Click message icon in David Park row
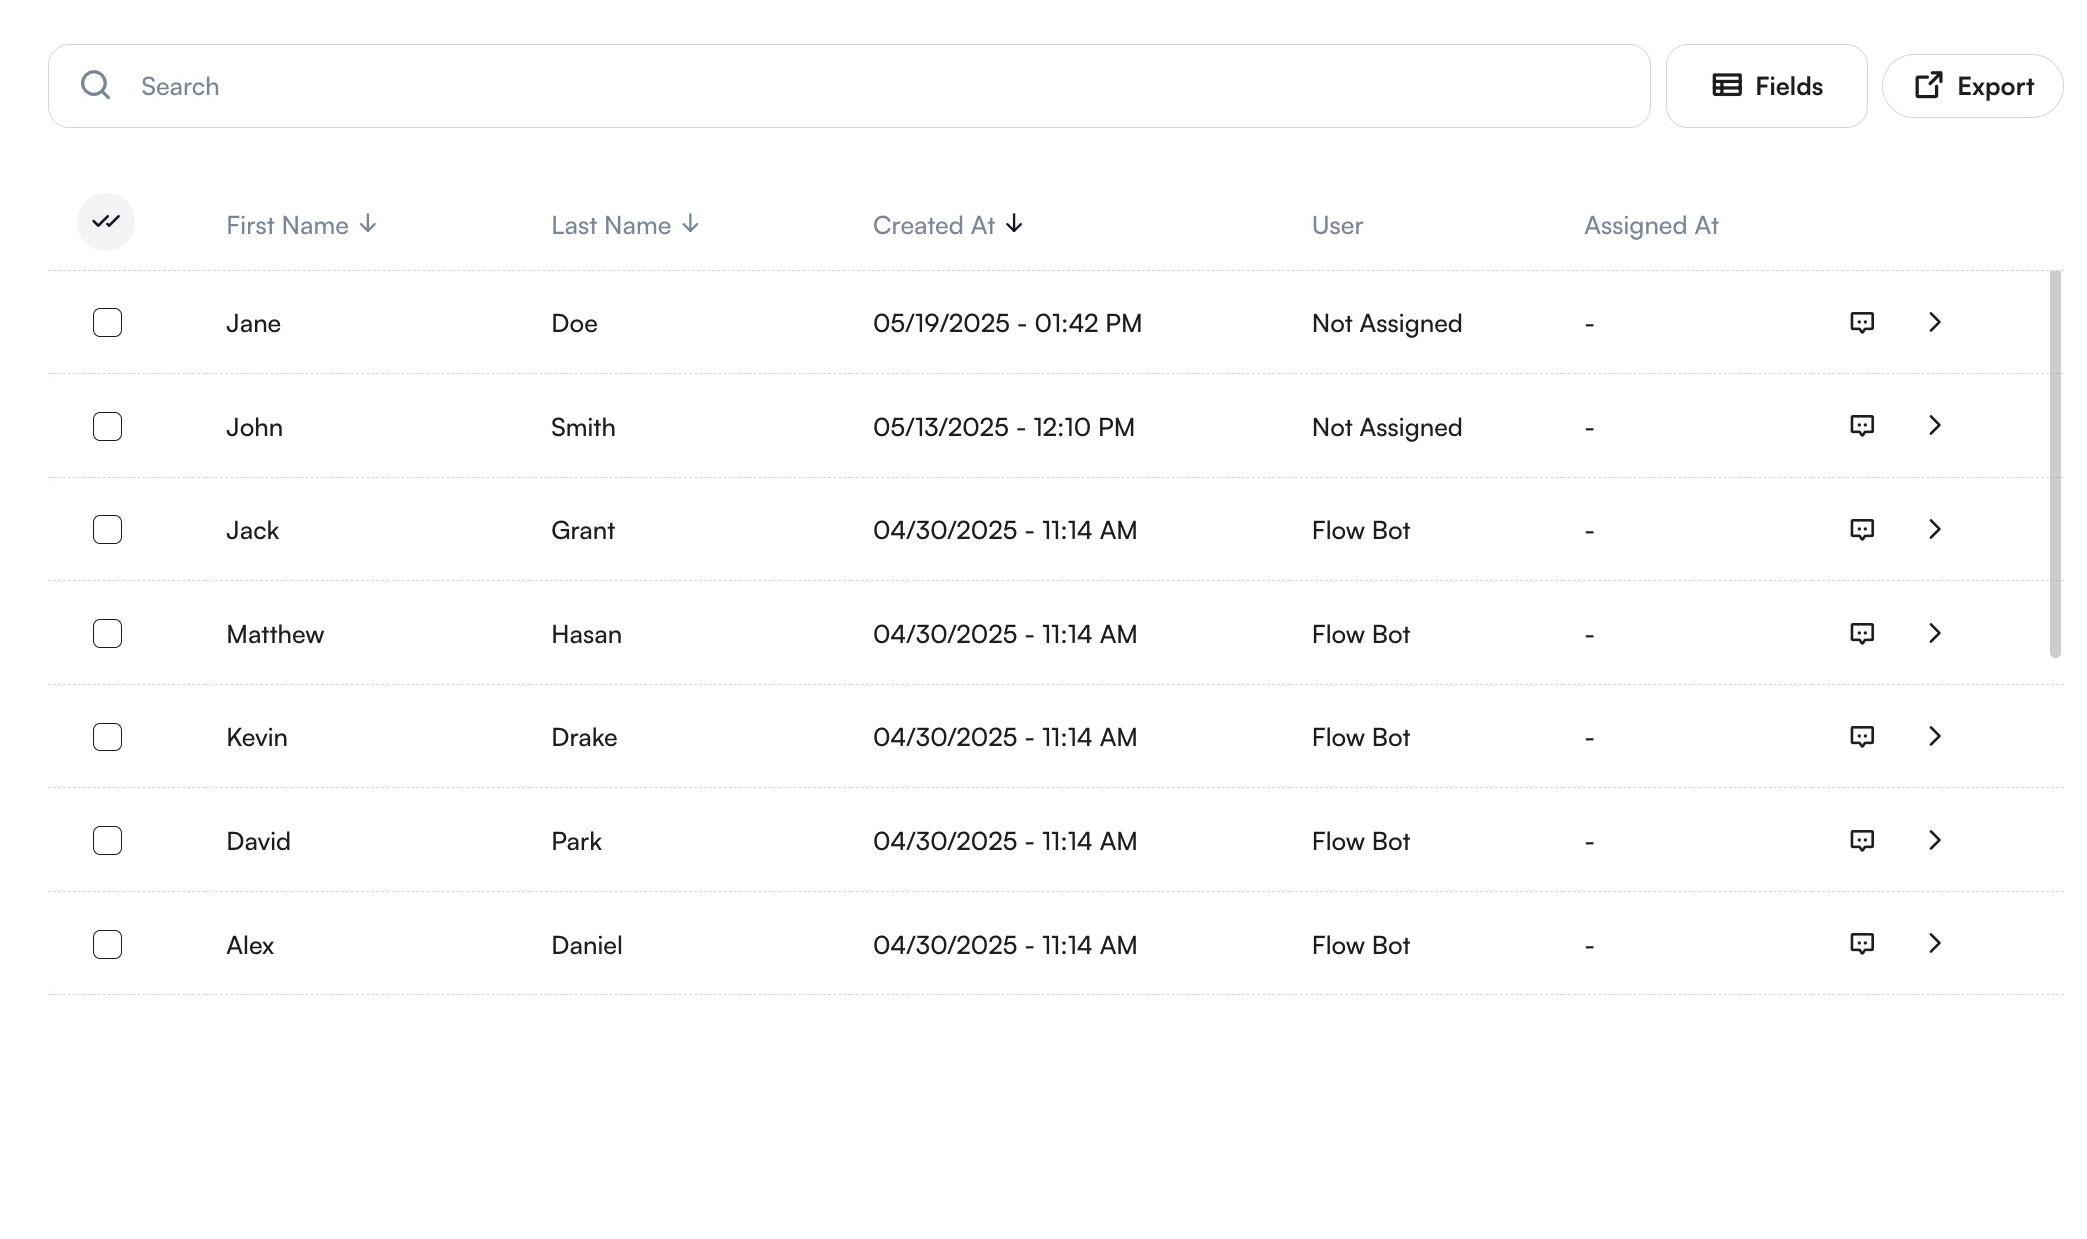2087x1239 pixels. pos(1861,841)
